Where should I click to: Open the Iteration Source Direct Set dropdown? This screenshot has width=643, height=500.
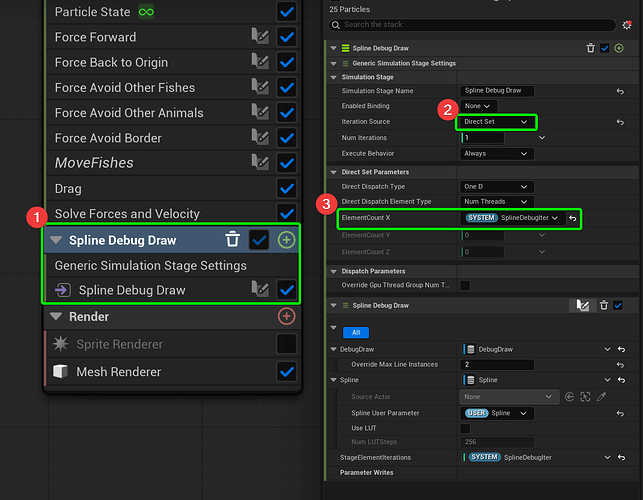click(x=496, y=122)
